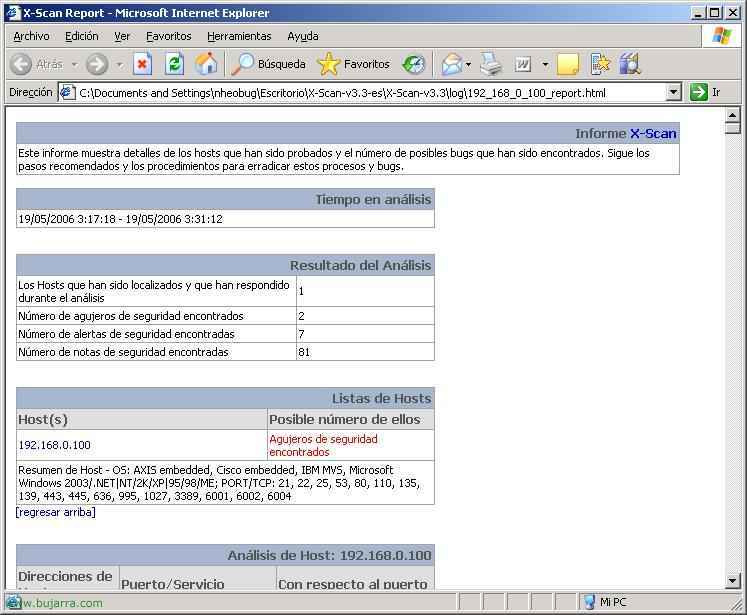Image resolution: width=747 pixels, height=615 pixels.
Task: Click the vertical scrollbar up arrow
Action: click(x=732, y=115)
